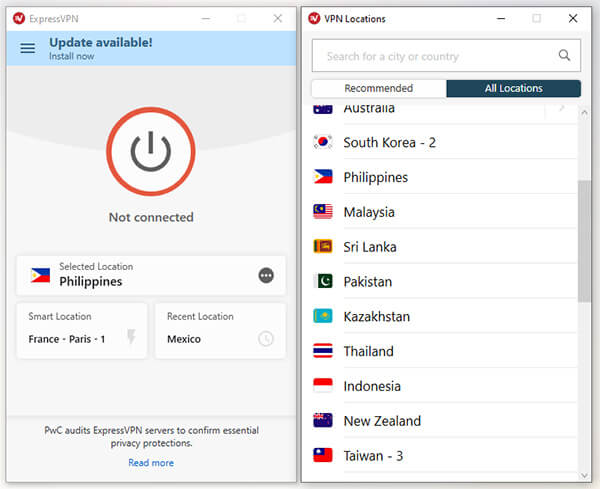Select Recent Location Mexico
The height and width of the screenshot is (489, 600).
point(220,331)
